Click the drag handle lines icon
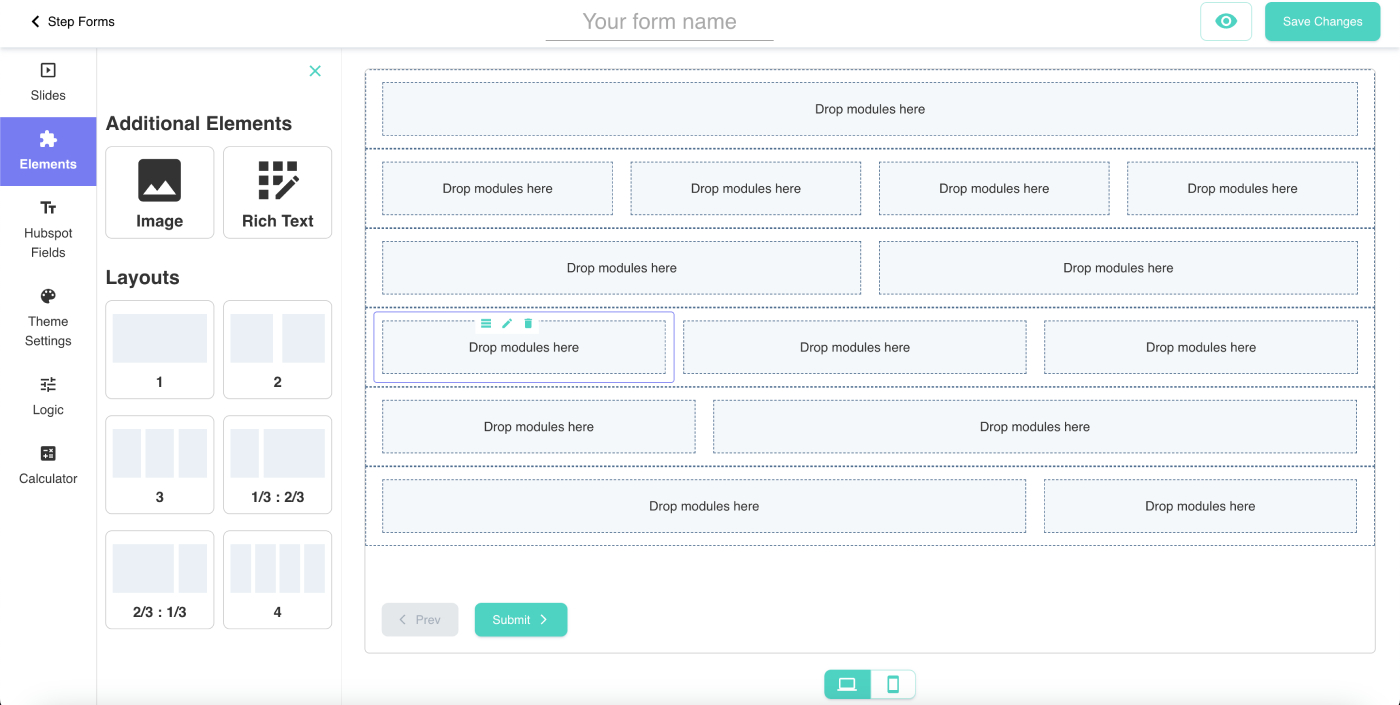 tap(486, 323)
